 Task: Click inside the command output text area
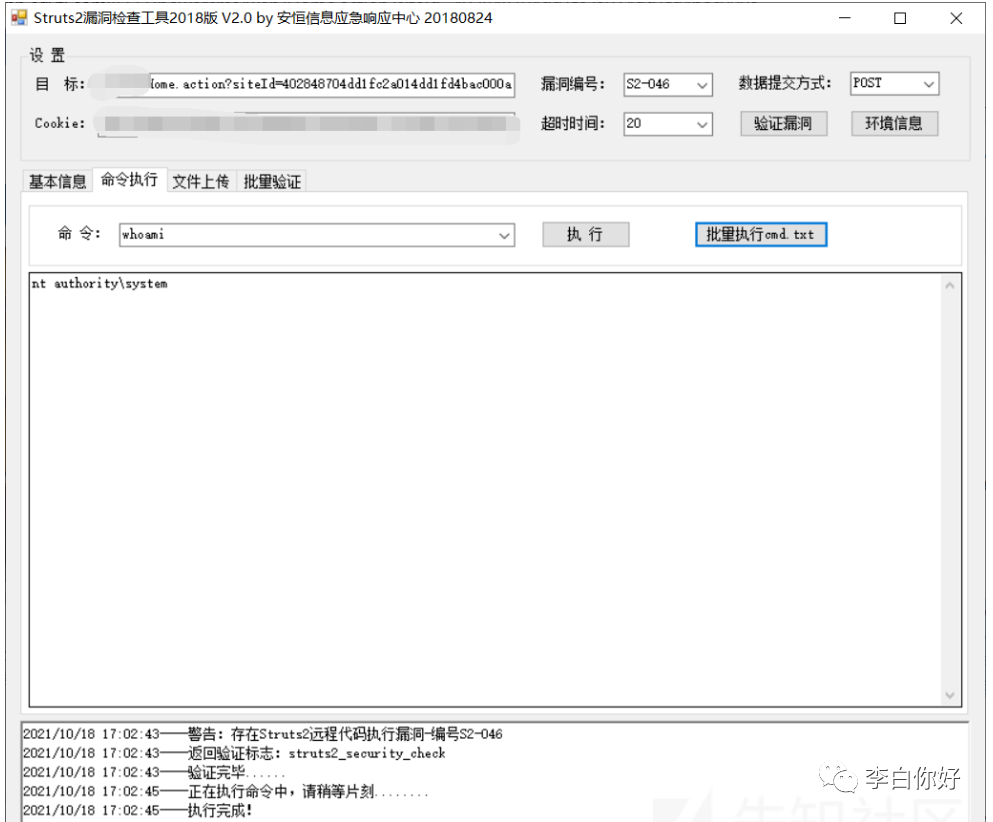[x=480, y=480]
